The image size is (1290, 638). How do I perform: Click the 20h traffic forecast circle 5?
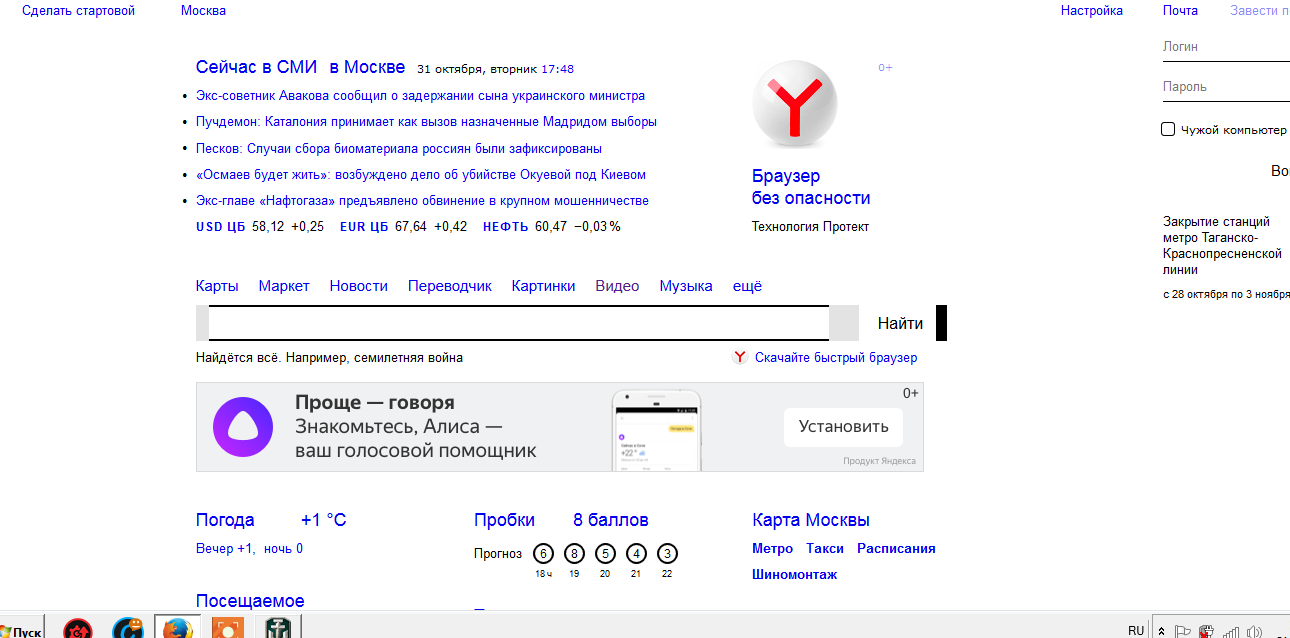click(x=605, y=553)
